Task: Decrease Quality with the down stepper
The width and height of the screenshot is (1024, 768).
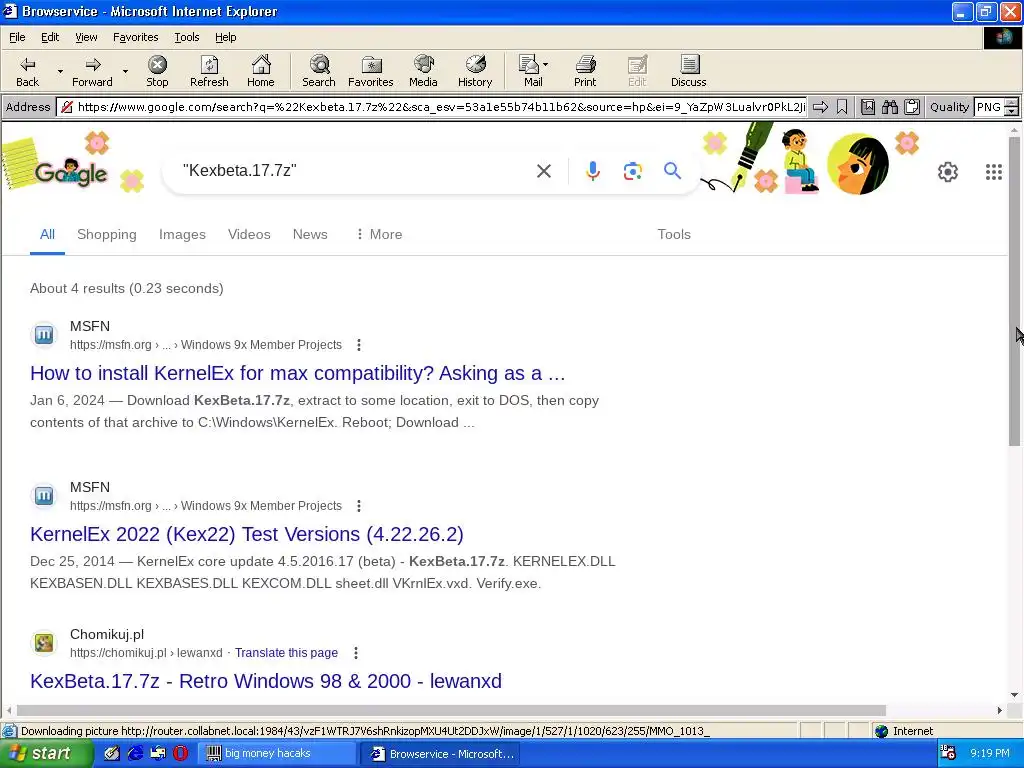Action: [x=1012, y=112]
